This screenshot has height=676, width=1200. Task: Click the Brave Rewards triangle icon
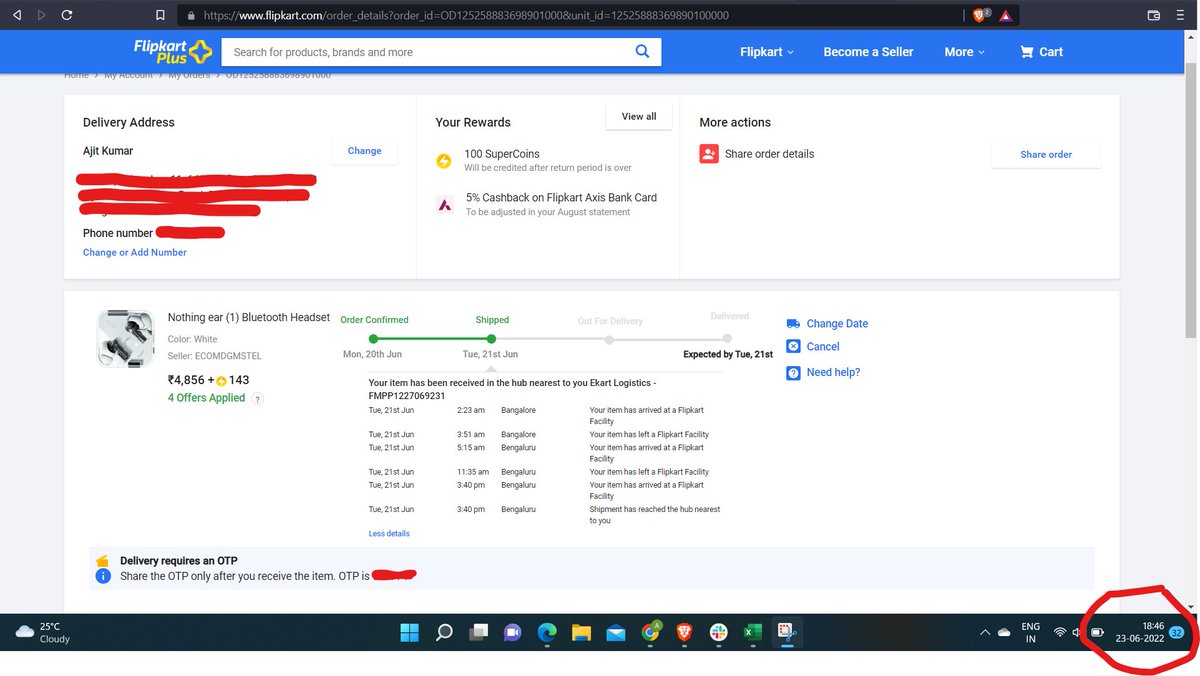click(x=1006, y=15)
